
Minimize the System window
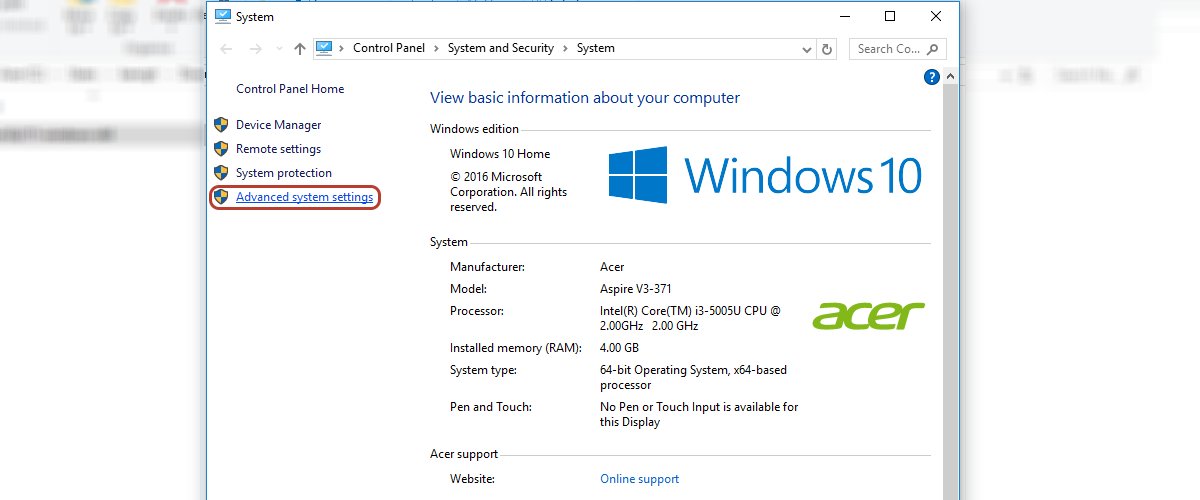pyautogui.click(x=844, y=16)
